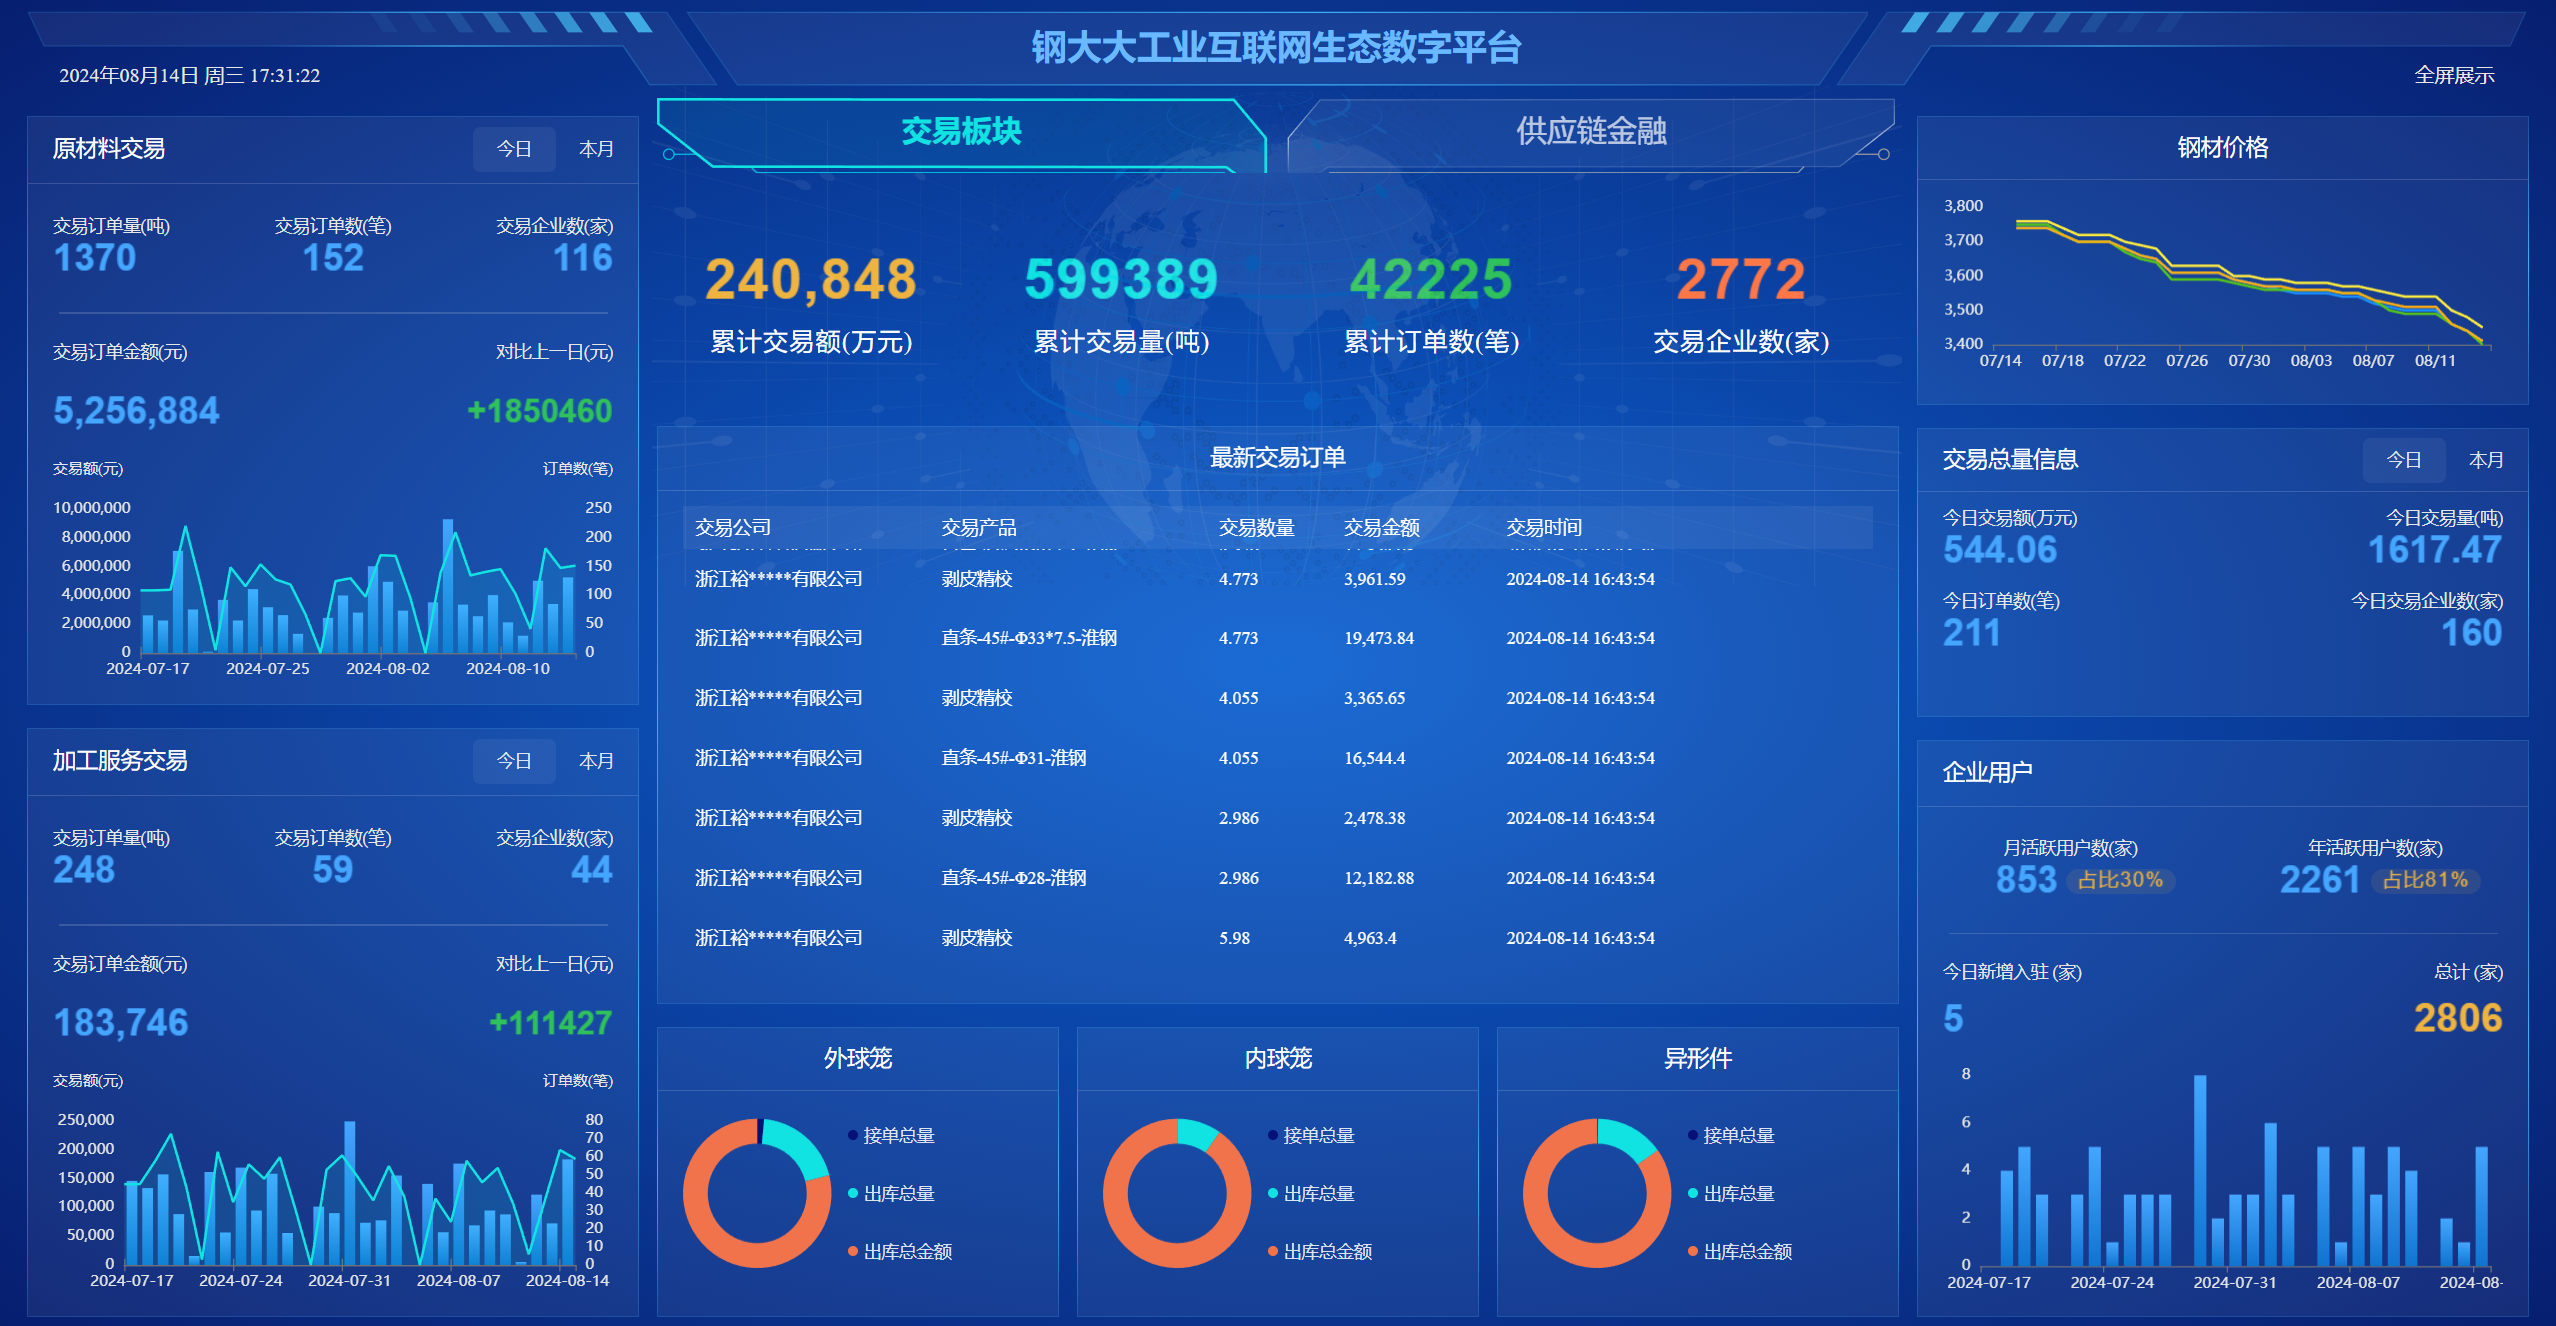The image size is (2556, 1326).
Task: Switch to the 交易板块 tab
Action: click(x=961, y=131)
